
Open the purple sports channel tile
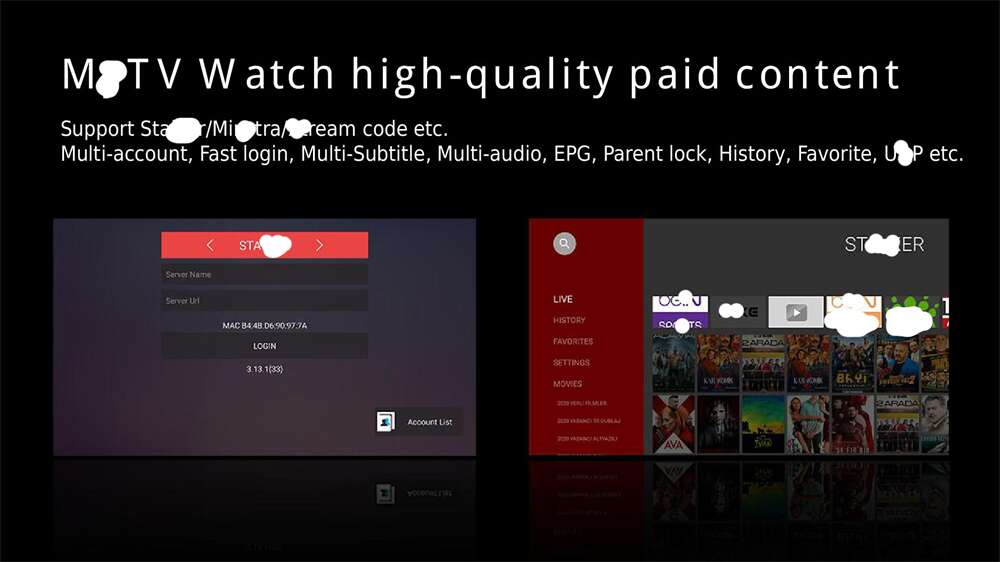pos(680,312)
